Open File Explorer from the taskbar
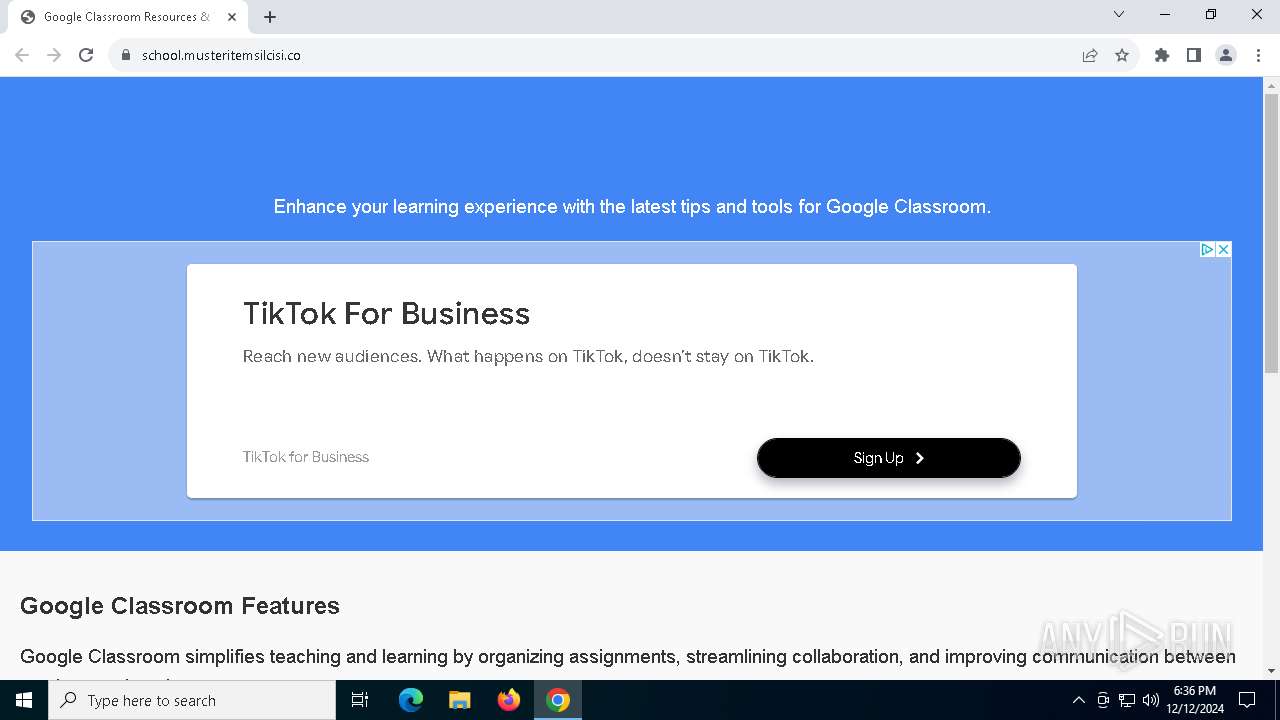 point(459,700)
